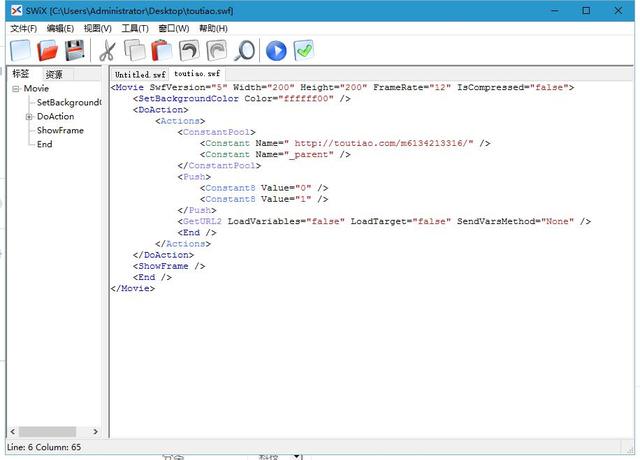Click the Paste clipboard icon

click(x=162, y=50)
